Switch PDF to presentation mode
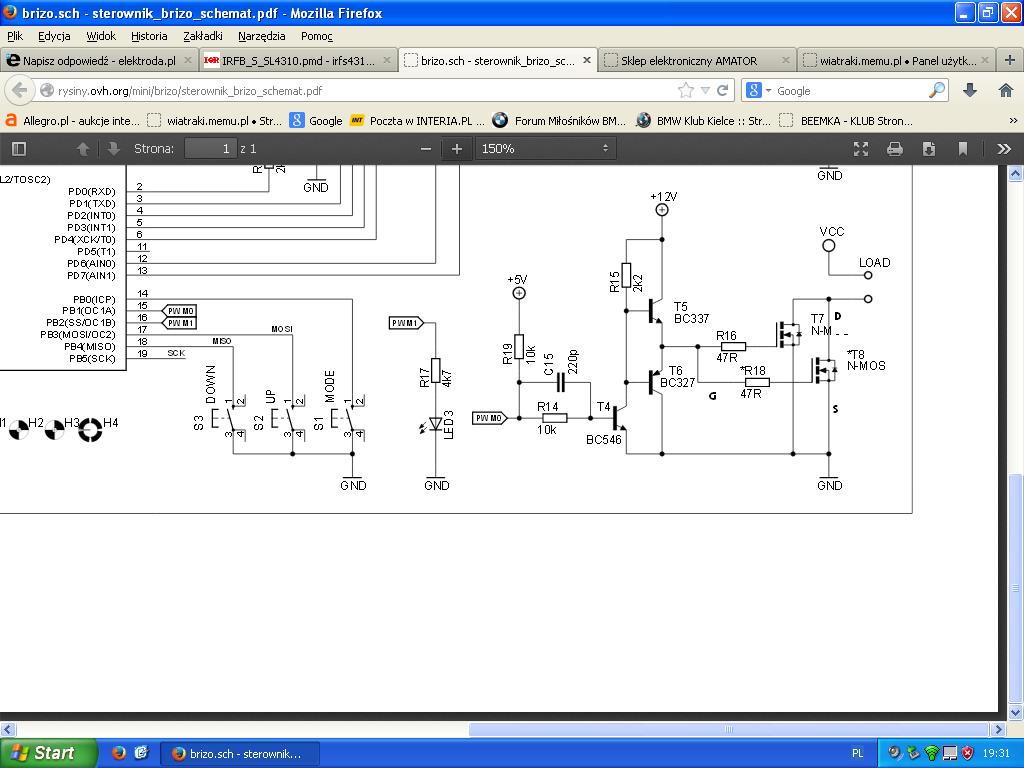Viewport: 1024px width, 768px height. 861,149
